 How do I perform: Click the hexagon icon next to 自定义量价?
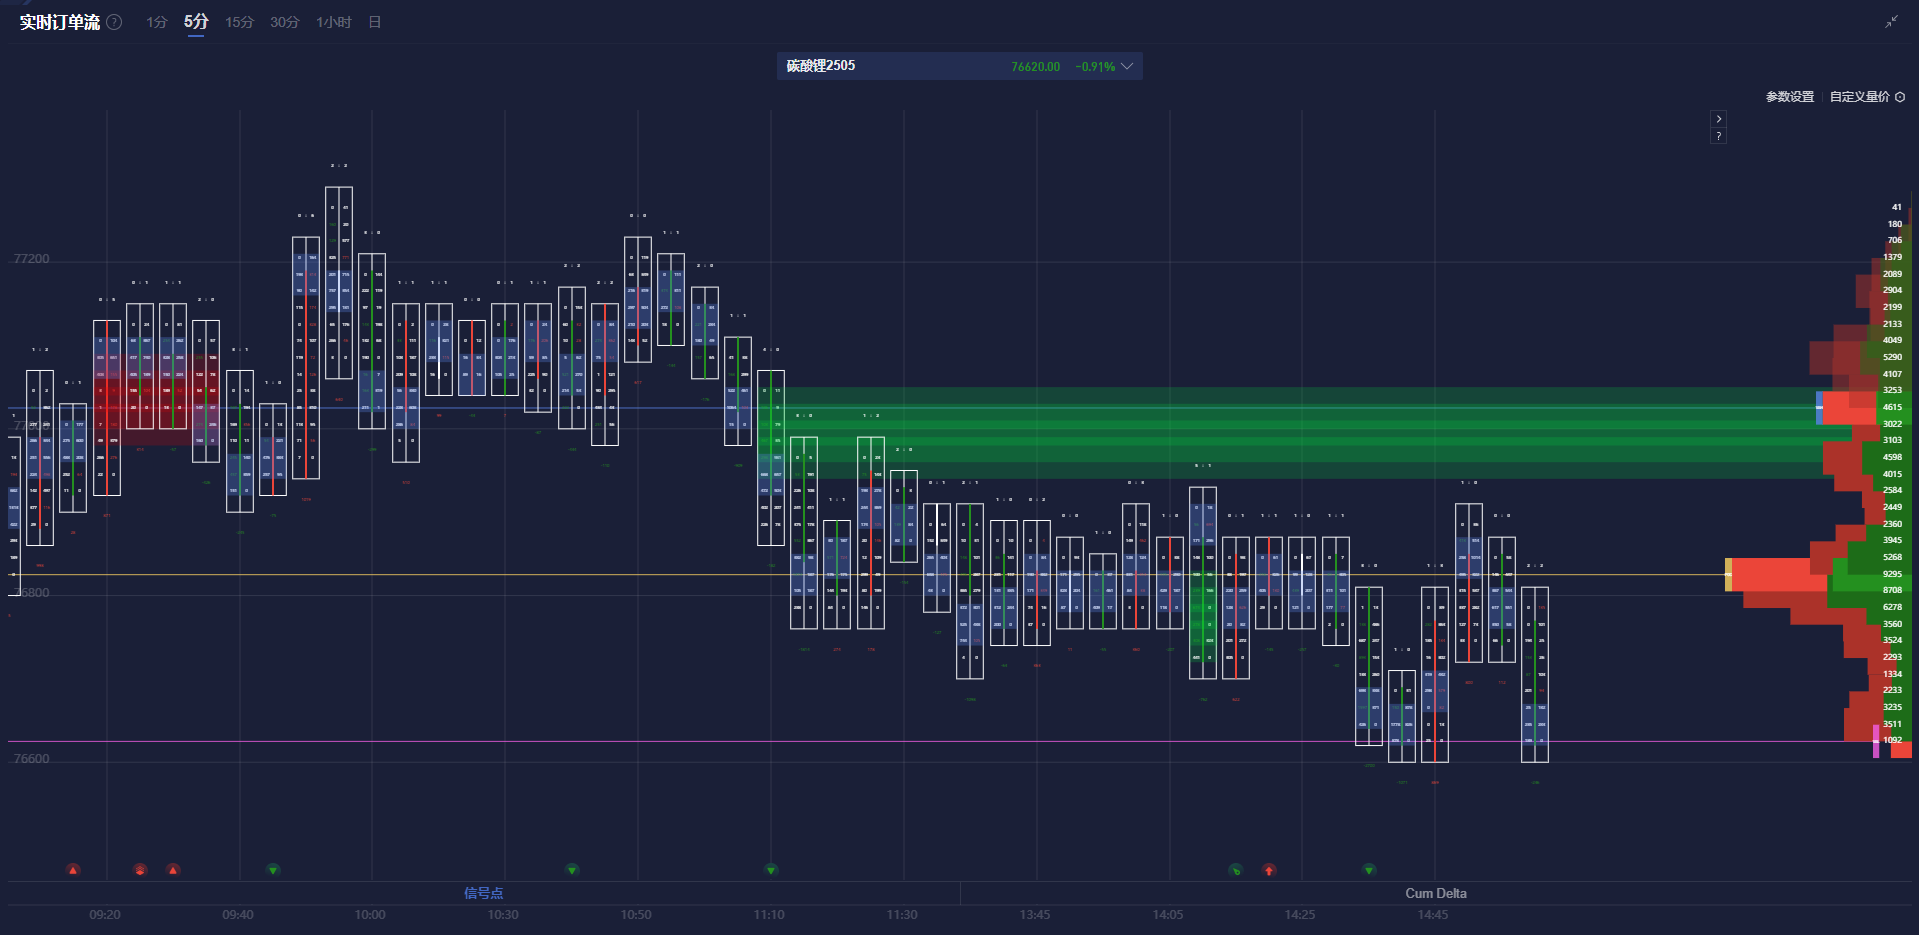[x=1900, y=97]
